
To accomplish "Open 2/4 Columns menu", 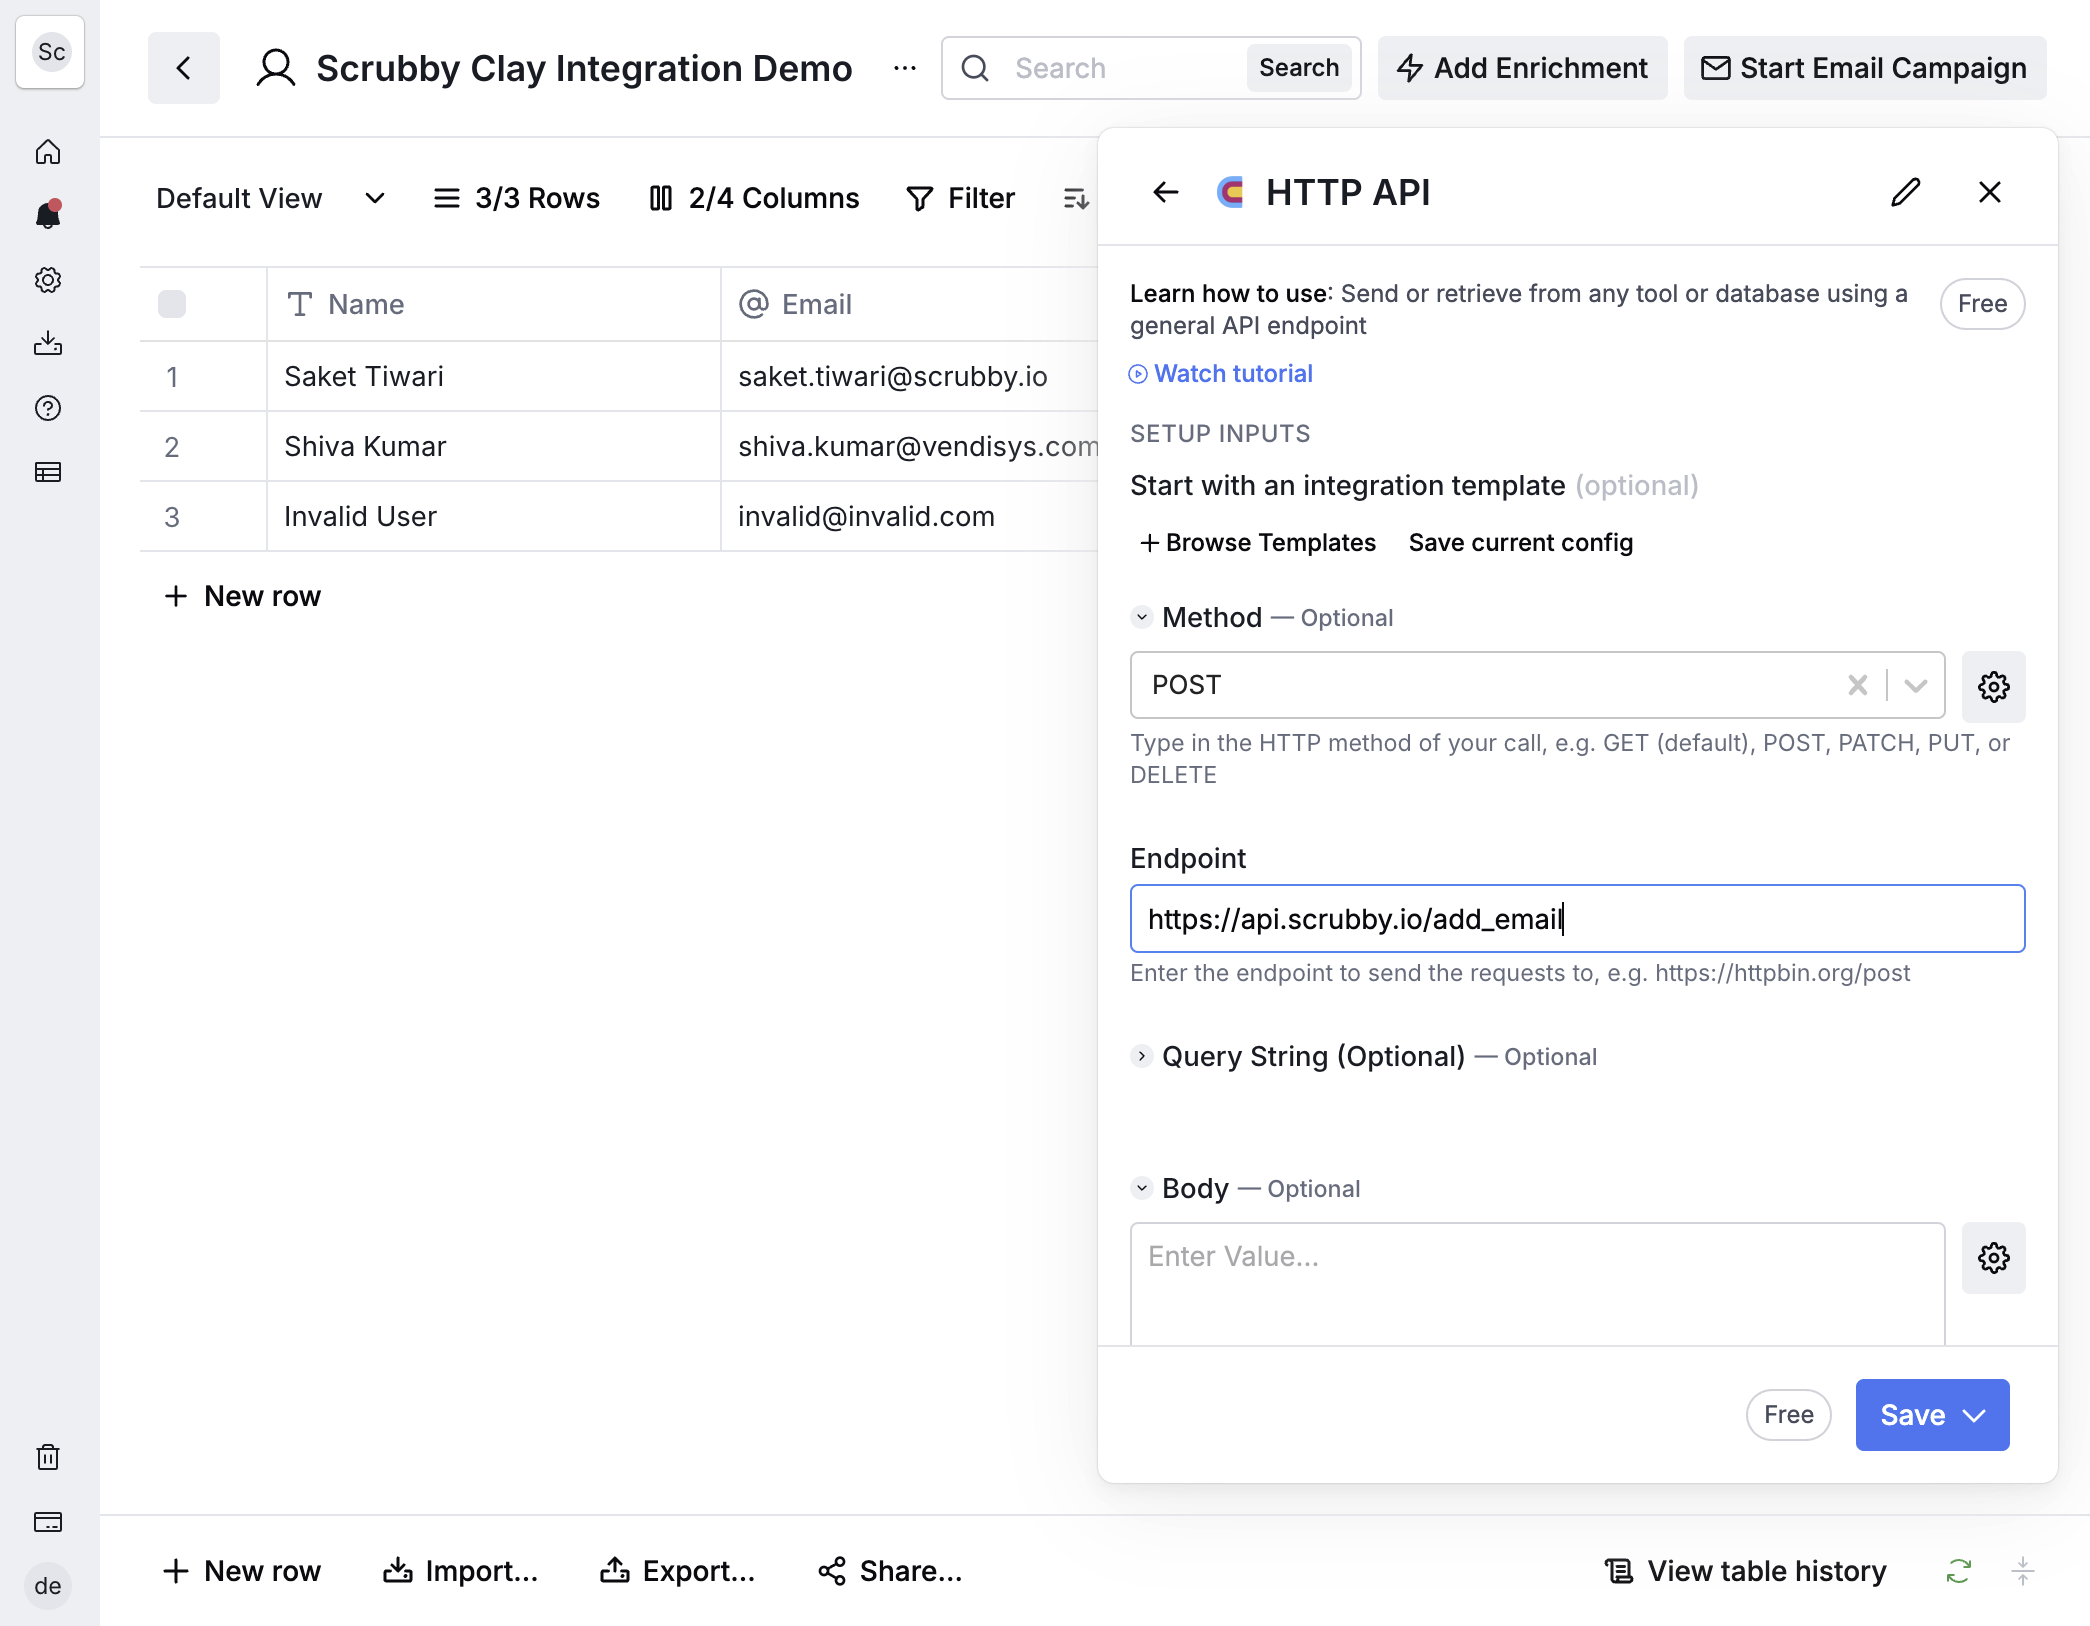I will pyautogui.click(x=754, y=198).
